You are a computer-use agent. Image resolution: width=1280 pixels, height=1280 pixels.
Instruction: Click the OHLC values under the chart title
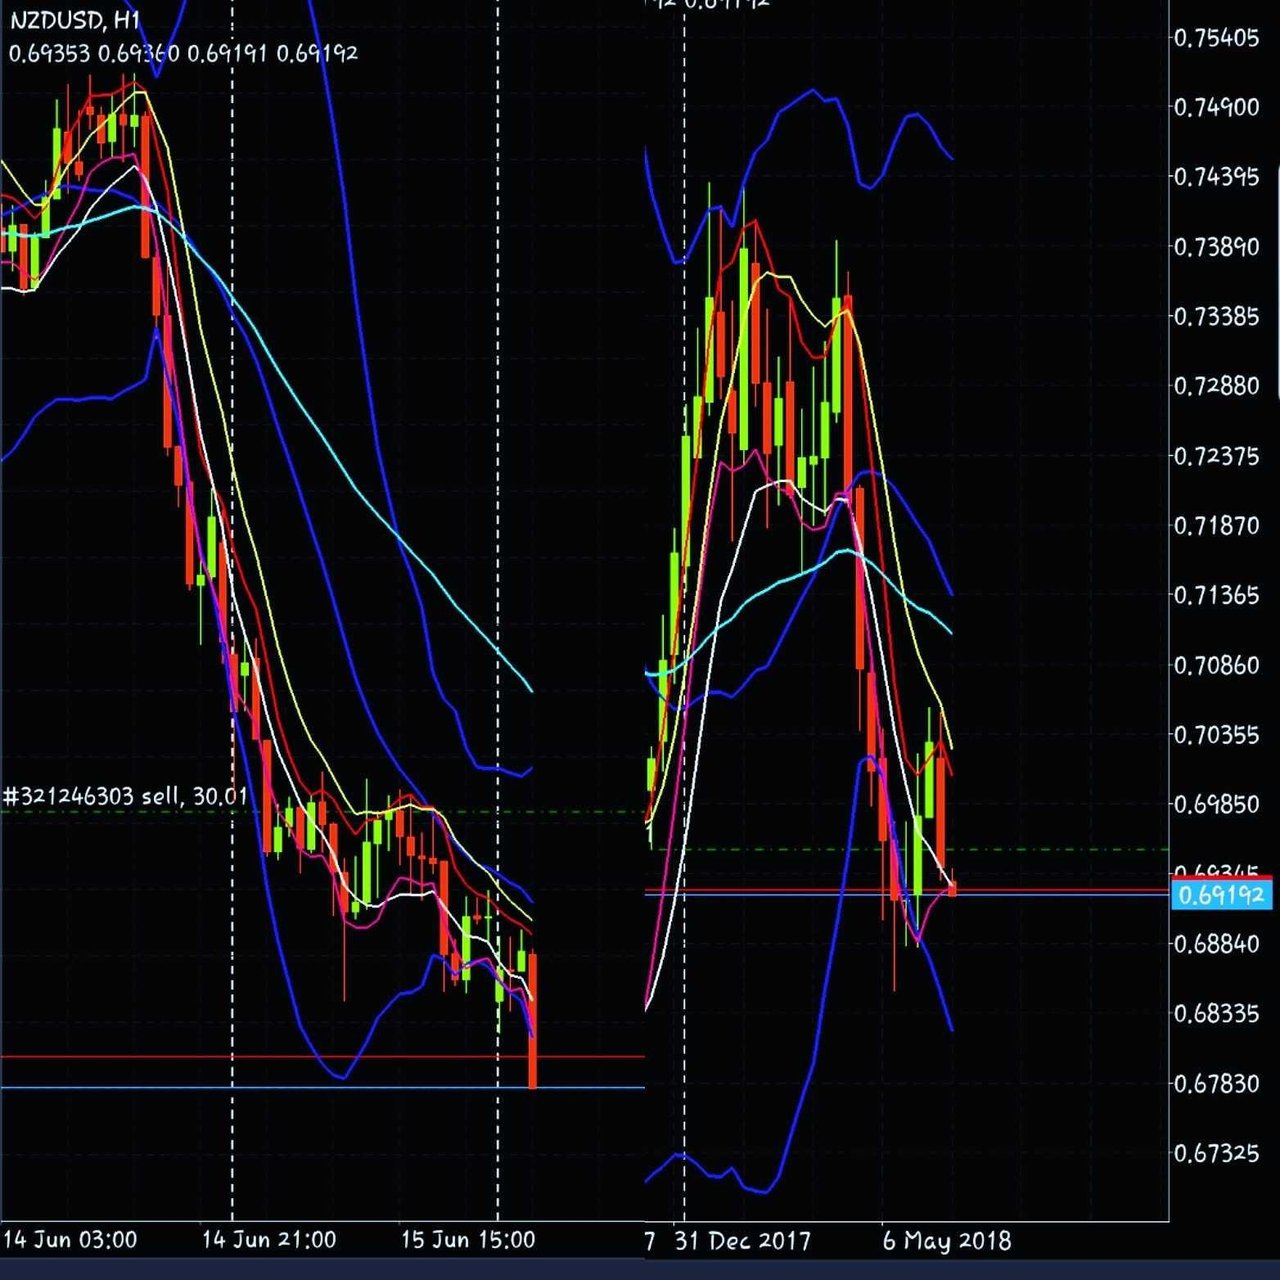tap(183, 53)
